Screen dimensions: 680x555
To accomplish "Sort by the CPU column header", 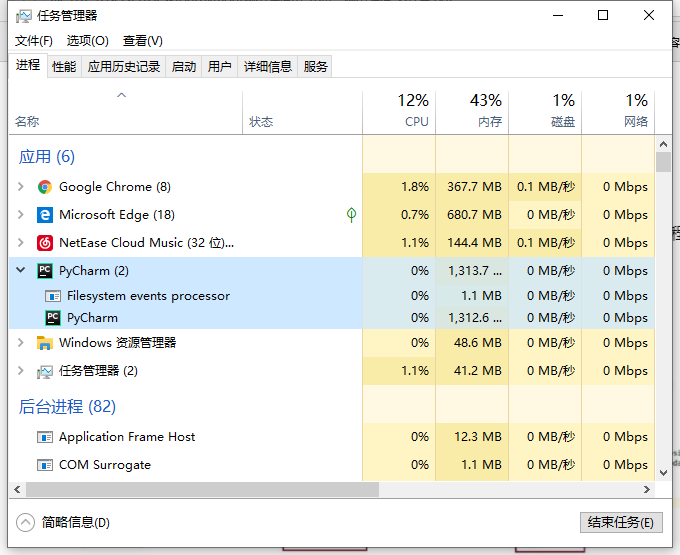I will [399, 112].
